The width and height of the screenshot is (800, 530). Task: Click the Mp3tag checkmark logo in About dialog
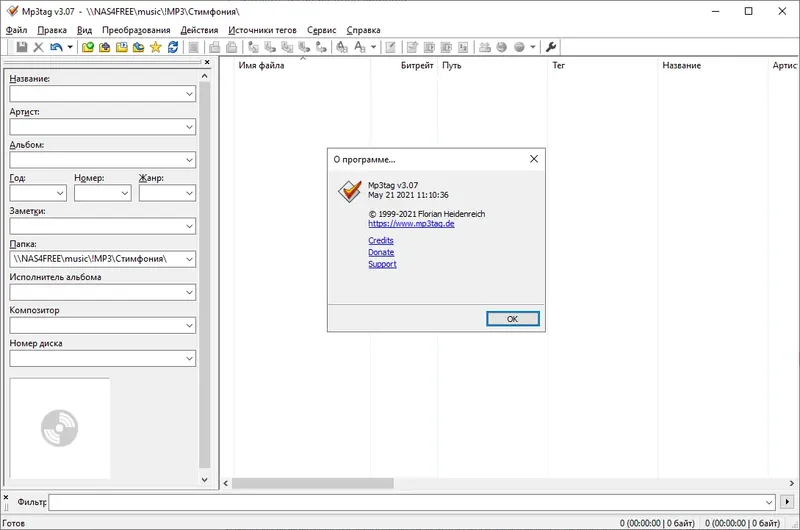[x=349, y=191]
